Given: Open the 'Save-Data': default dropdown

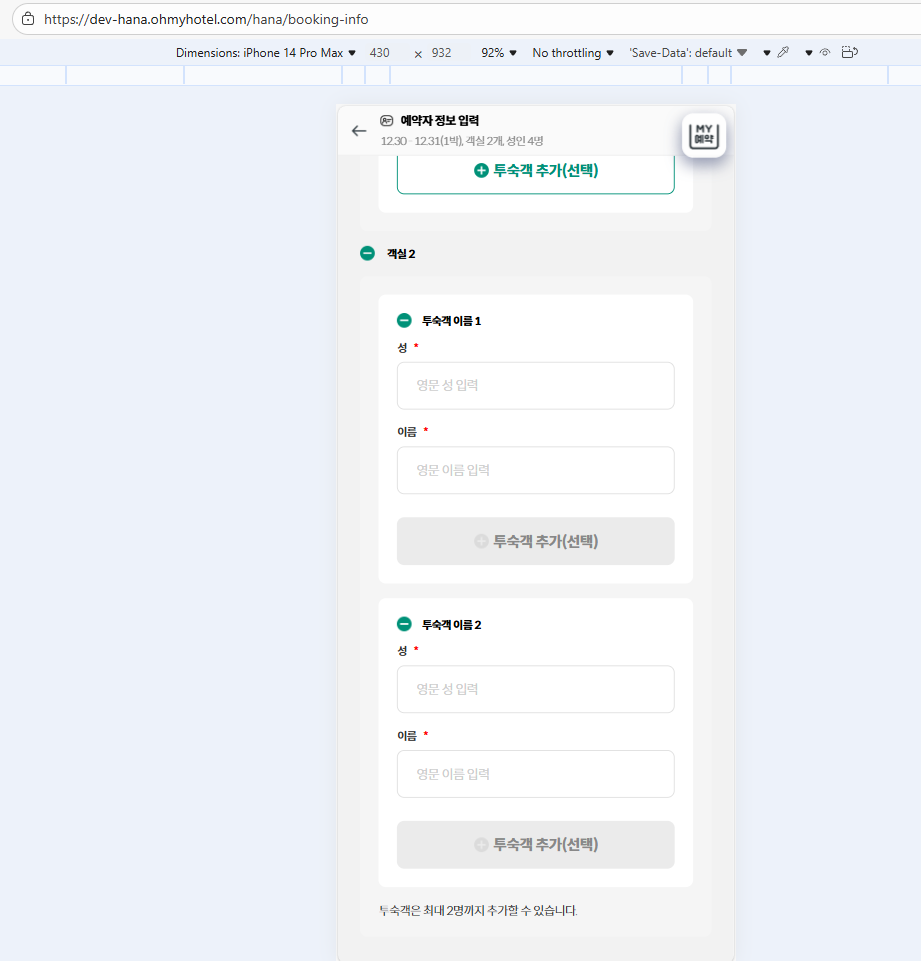Looking at the screenshot, I should (688, 53).
